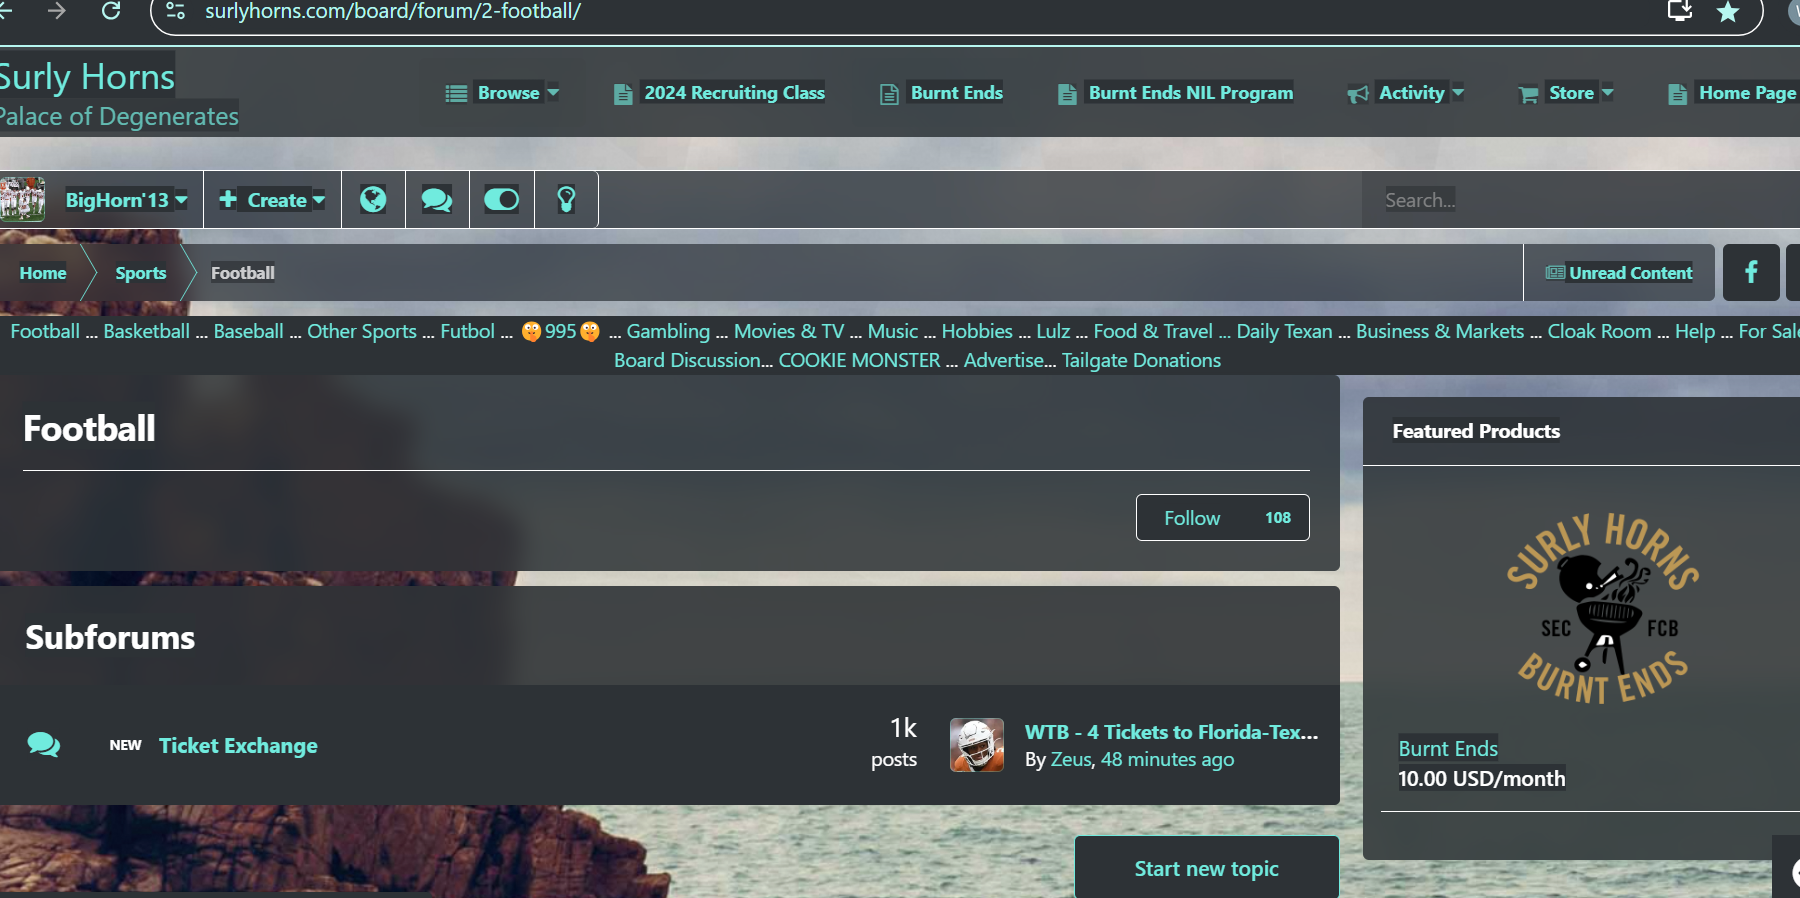Open the Facebook icon button

point(1751,273)
